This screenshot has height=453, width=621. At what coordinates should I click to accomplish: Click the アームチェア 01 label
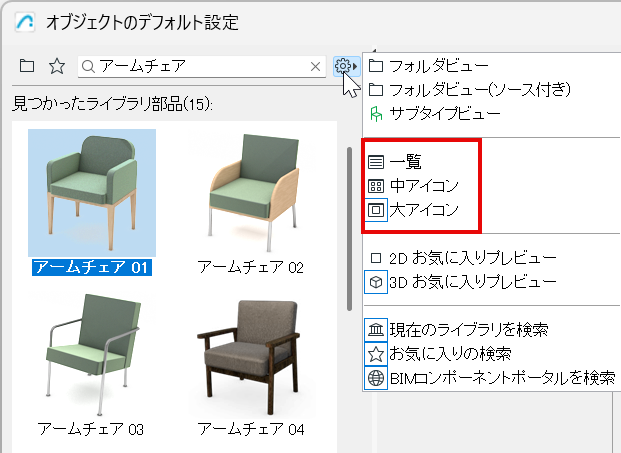pyautogui.click(x=92, y=268)
